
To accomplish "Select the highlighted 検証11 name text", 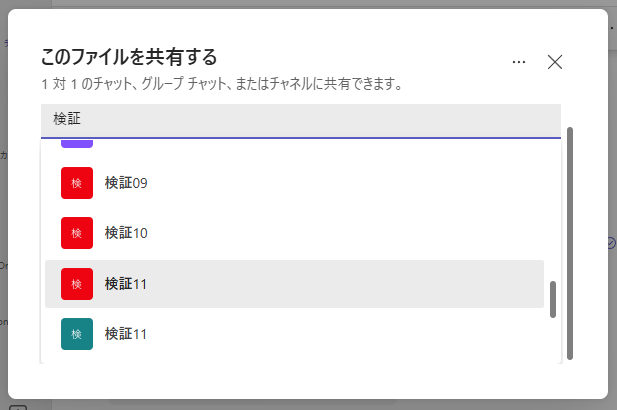I will pyautogui.click(x=126, y=284).
